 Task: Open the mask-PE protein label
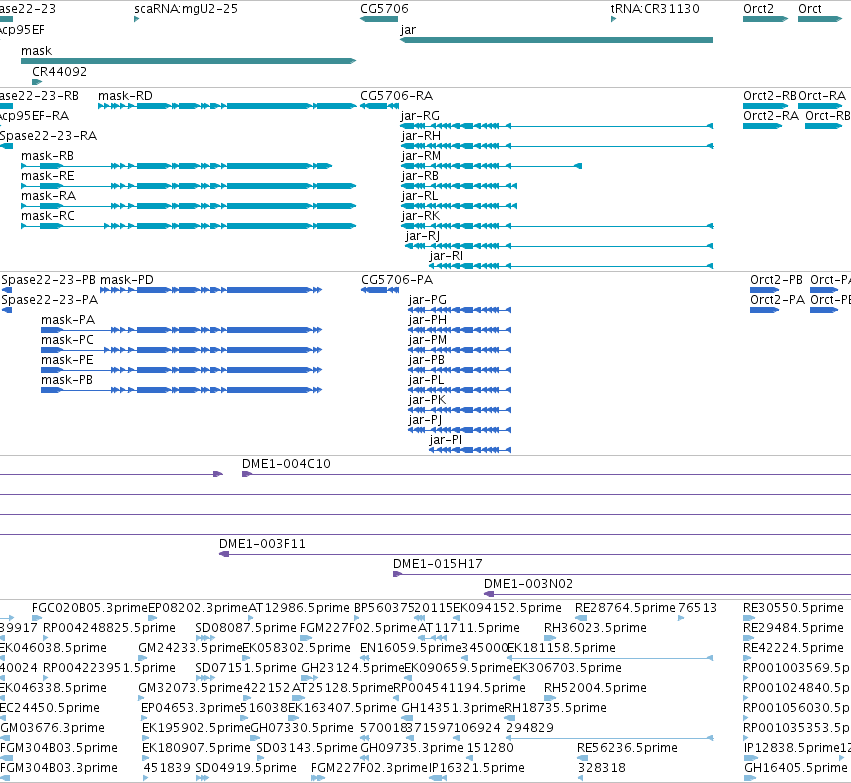coord(67,360)
